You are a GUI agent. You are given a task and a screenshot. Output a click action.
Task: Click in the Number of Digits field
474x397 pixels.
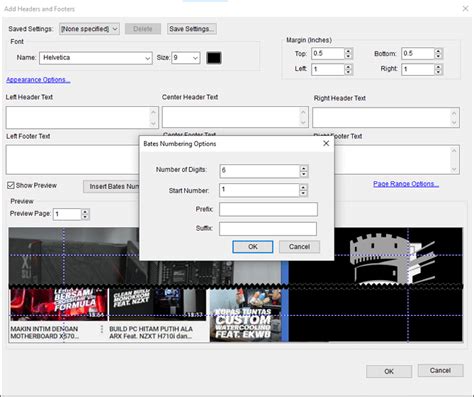point(259,171)
